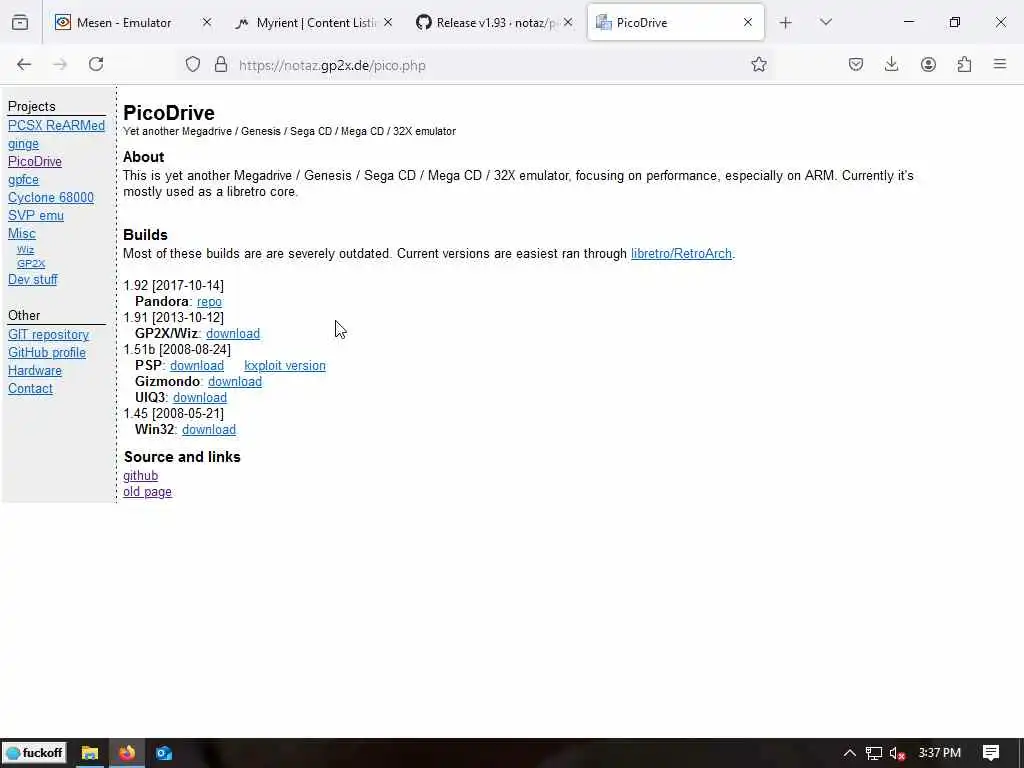
Task: Download the PSP build
Action: [x=197, y=366]
